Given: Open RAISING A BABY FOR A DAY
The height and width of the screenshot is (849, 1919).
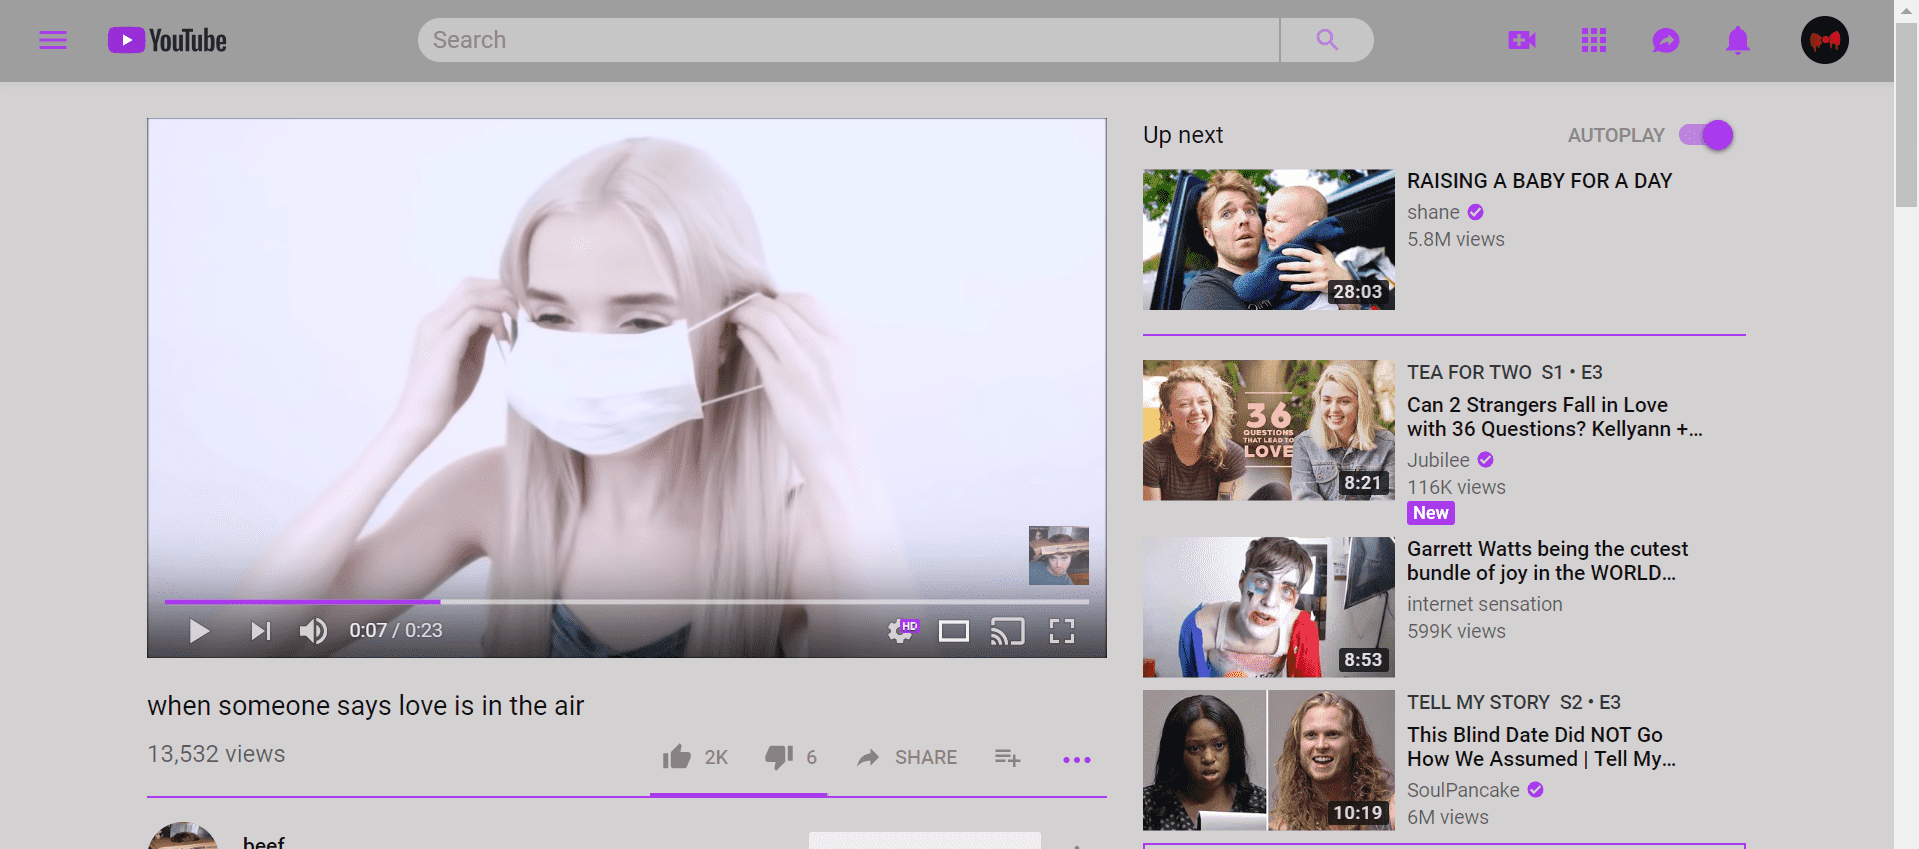Looking at the screenshot, I should pyautogui.click(x=1538, y=181).
